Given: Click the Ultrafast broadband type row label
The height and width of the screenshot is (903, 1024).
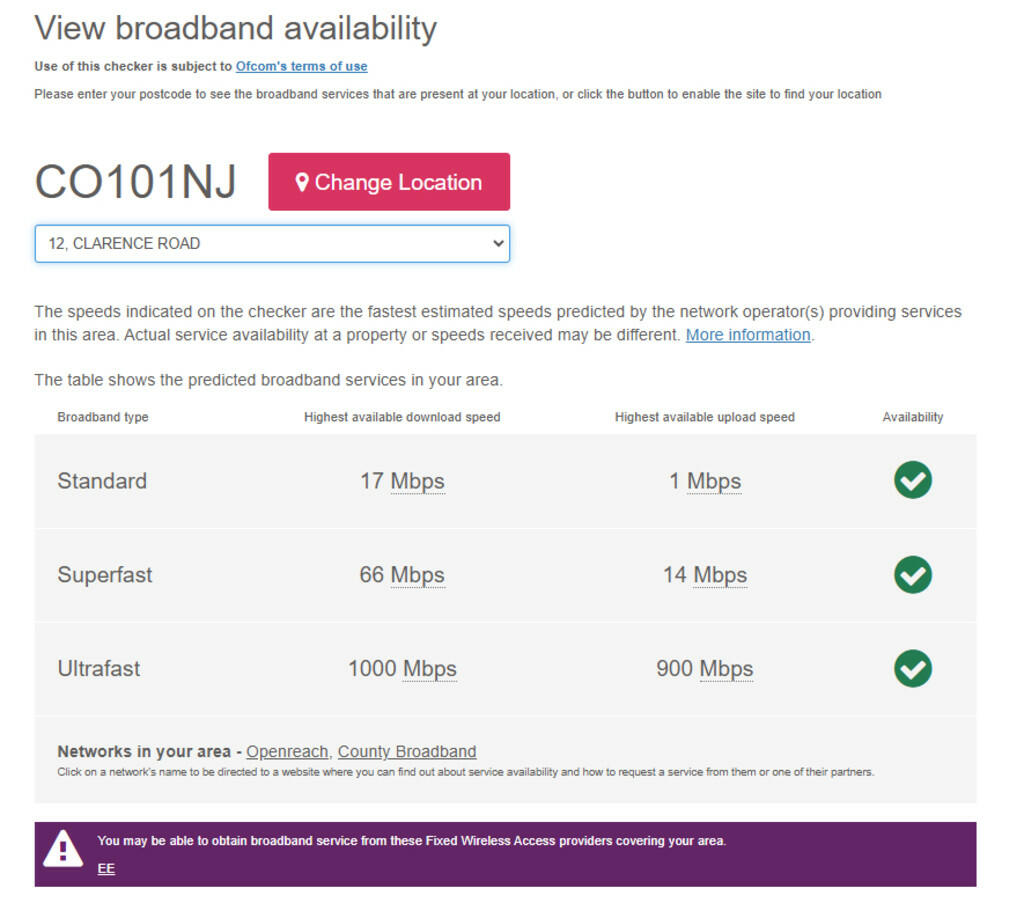Looking at the screenshot, I should (x=99, y=669).
